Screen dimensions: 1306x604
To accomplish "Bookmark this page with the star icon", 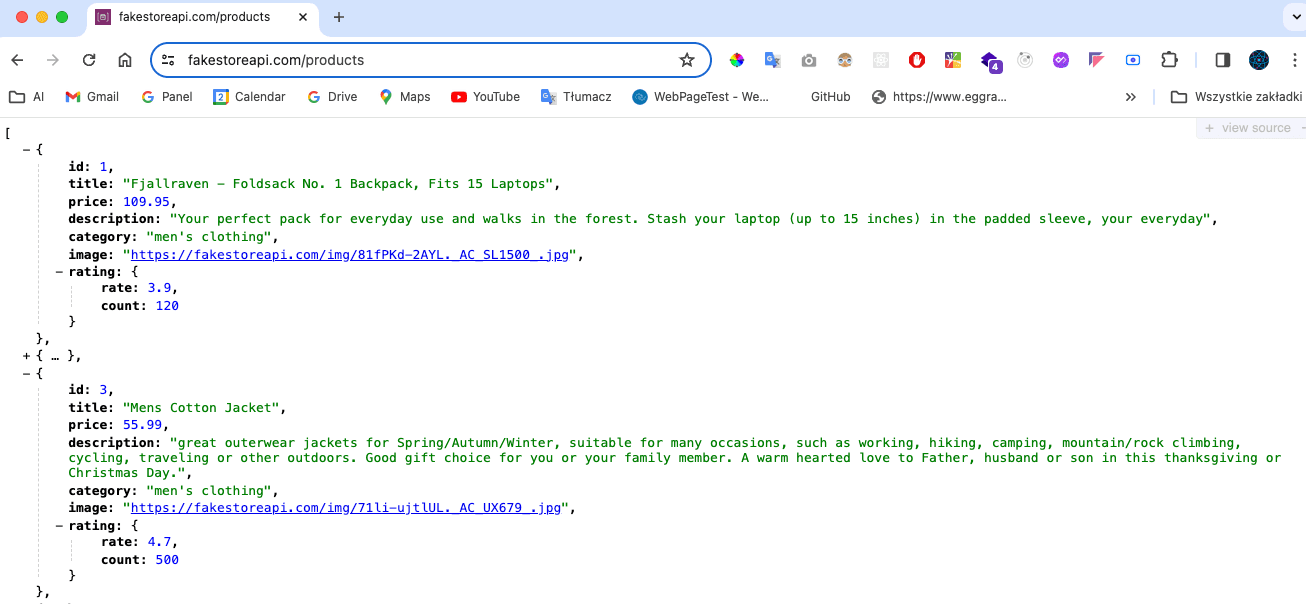I will click(687, 60).
